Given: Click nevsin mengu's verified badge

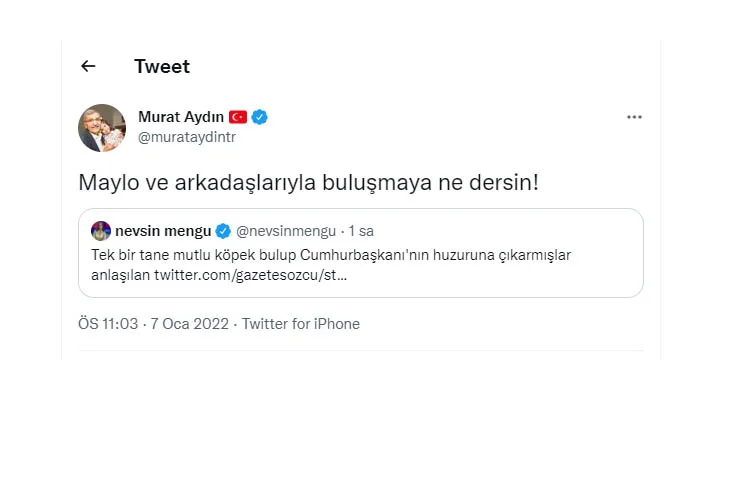Looking at the screenshot, I should click(224, 231).
